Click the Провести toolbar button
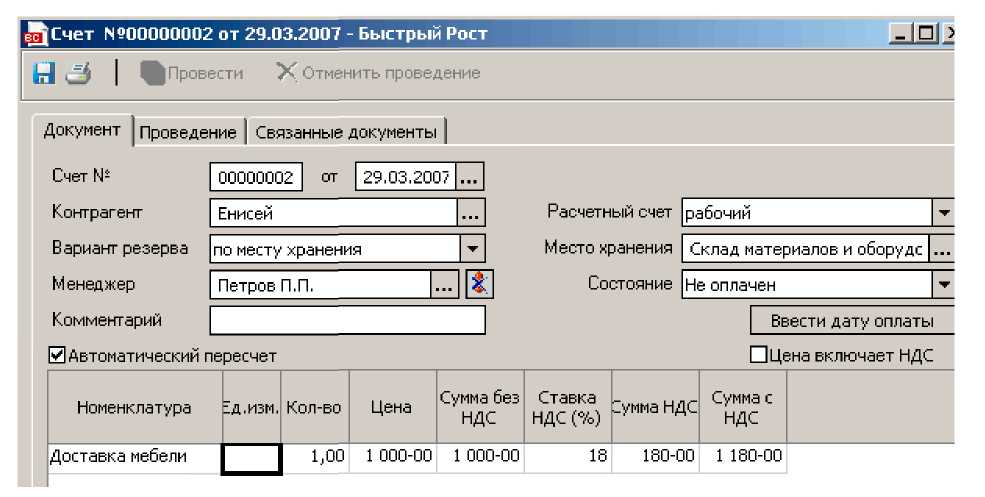The width and height of the screenshot is (985, 497). click(192, 73)
